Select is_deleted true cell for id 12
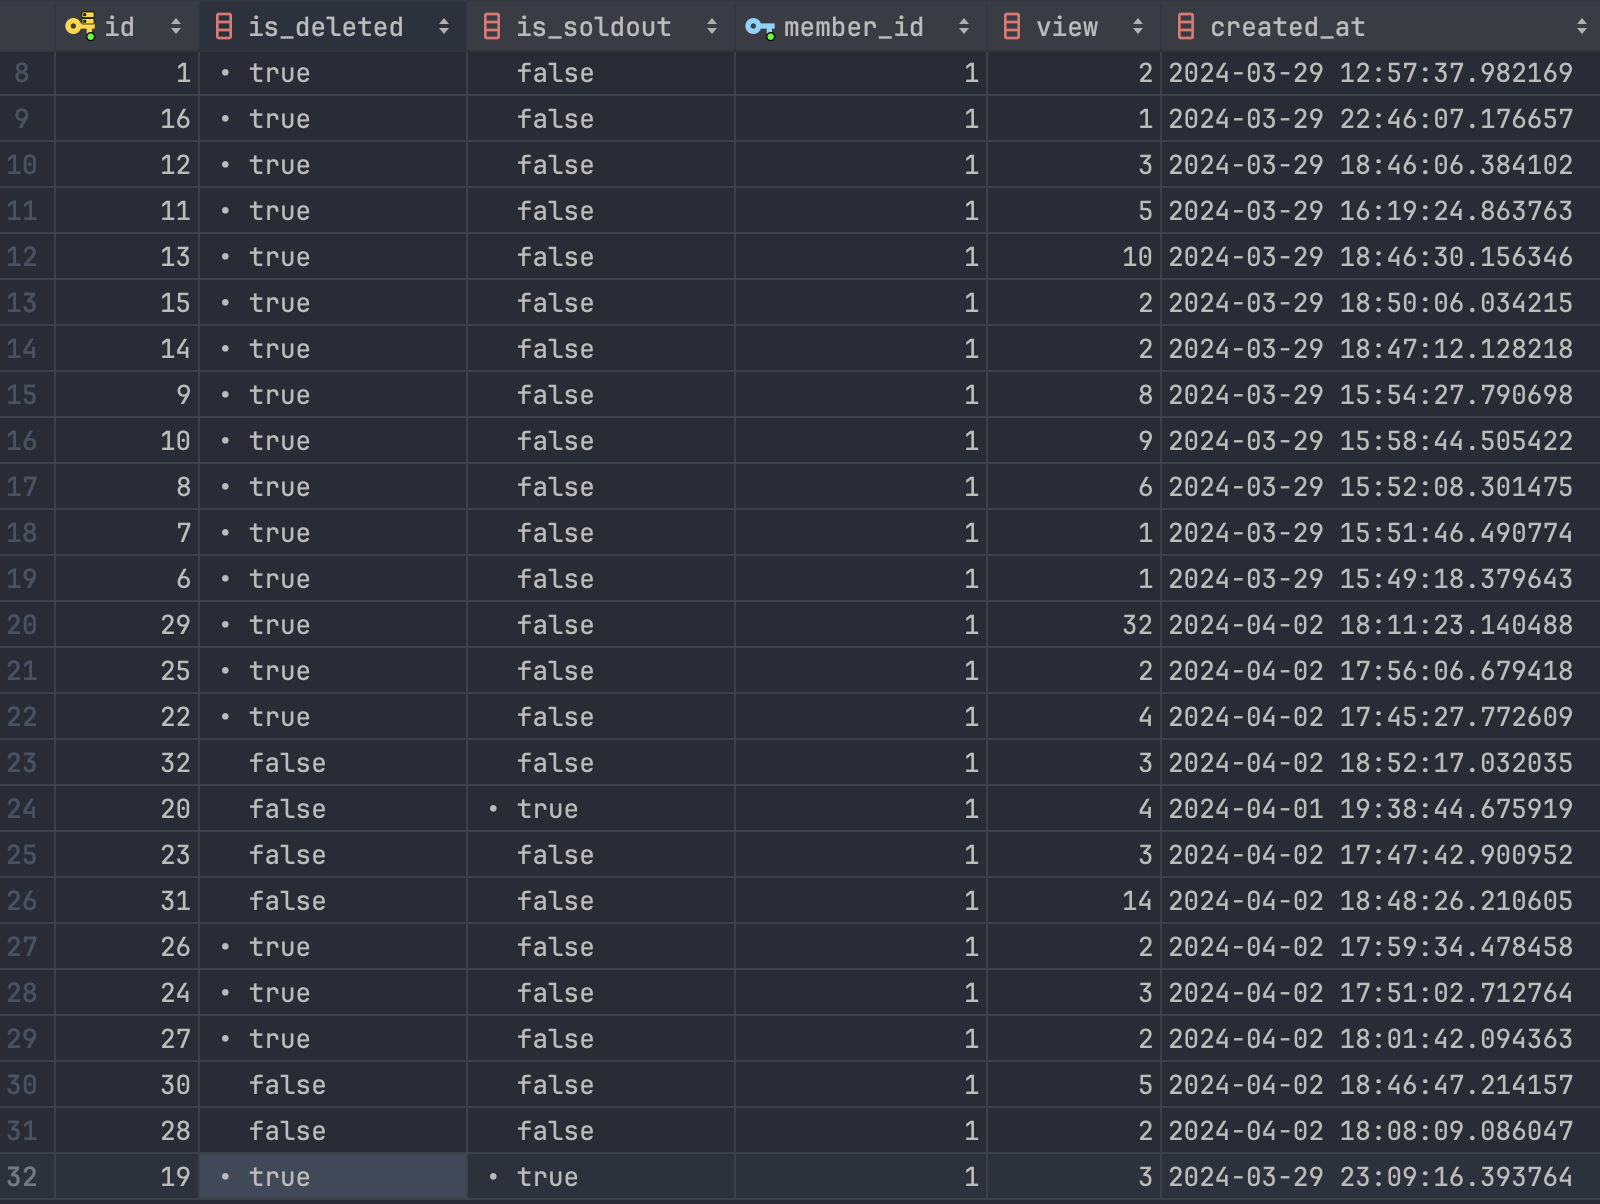This screenshot has width=1600, height=1204. pyautogui.click(x=333, y=165)
